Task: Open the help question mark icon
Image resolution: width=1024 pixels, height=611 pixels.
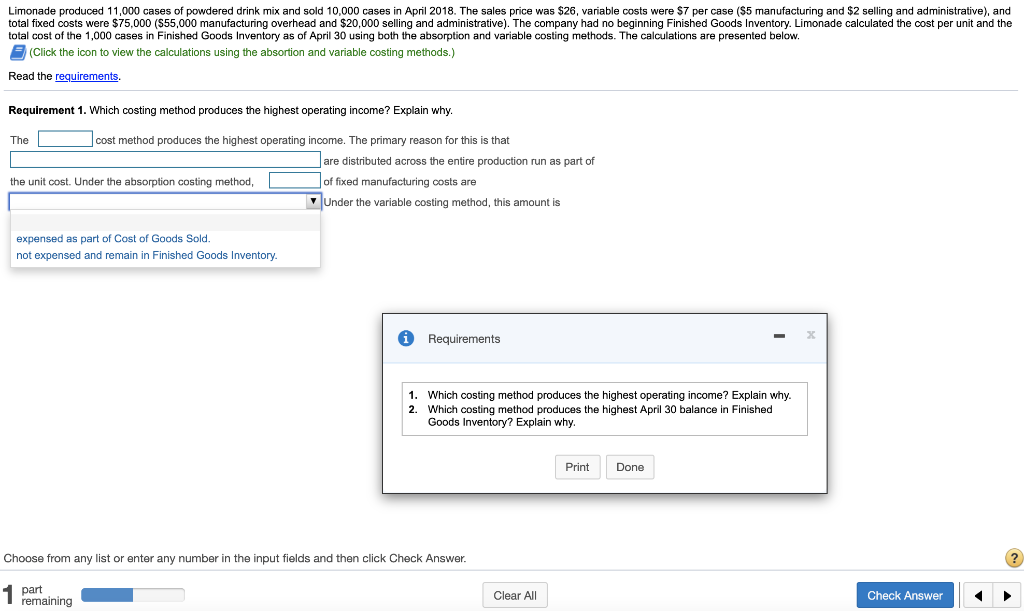Action: (1013, 558)
